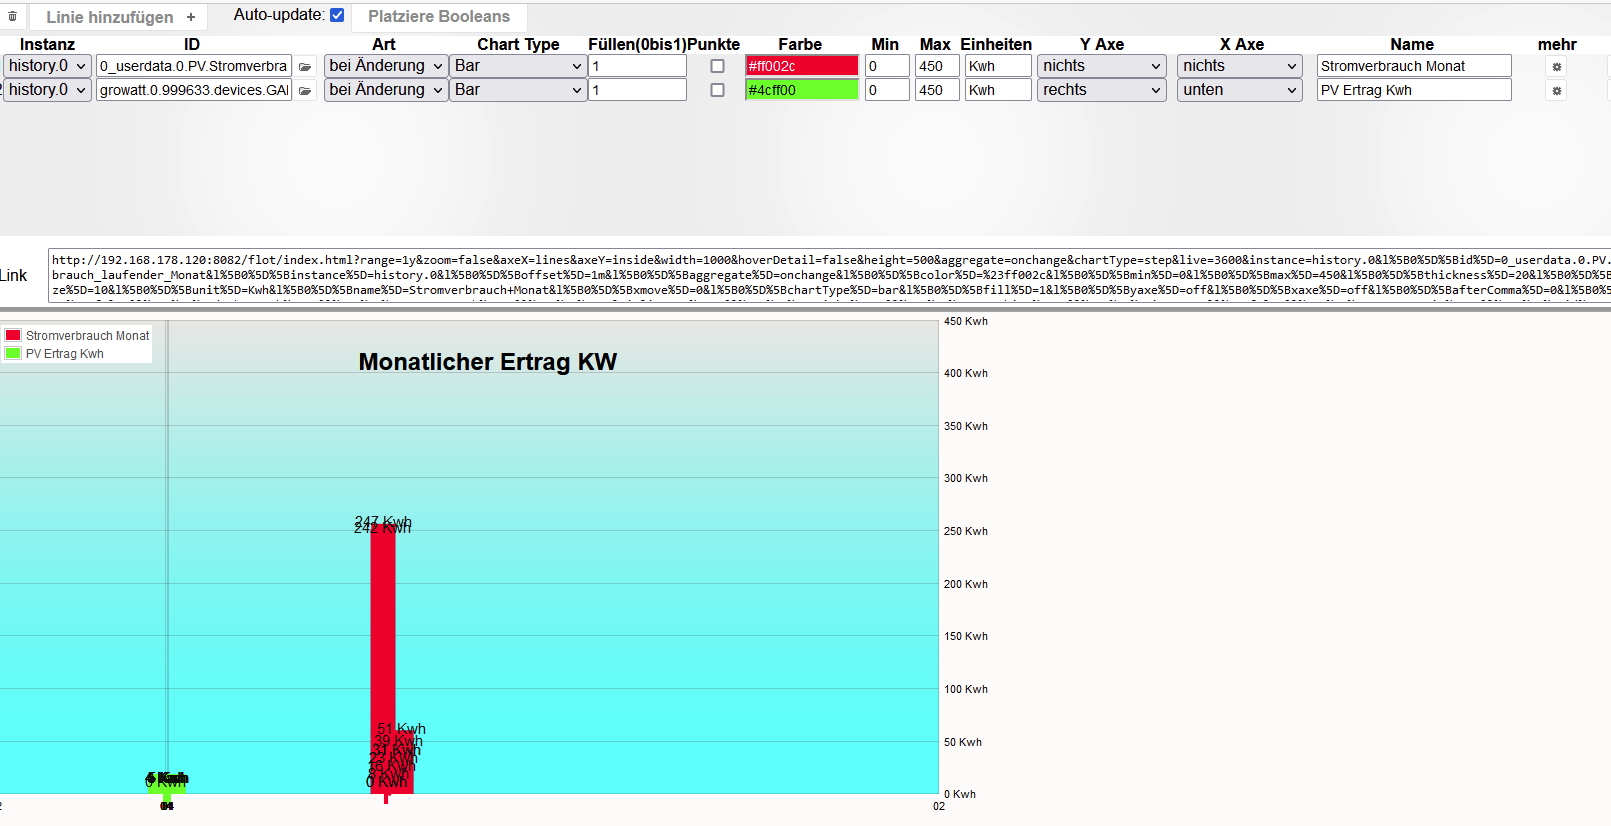Click the legend label 'PV Ertrag Kwh'
Image resolution: width=1611 pixels, height=826 pixels.
(65, 354)
